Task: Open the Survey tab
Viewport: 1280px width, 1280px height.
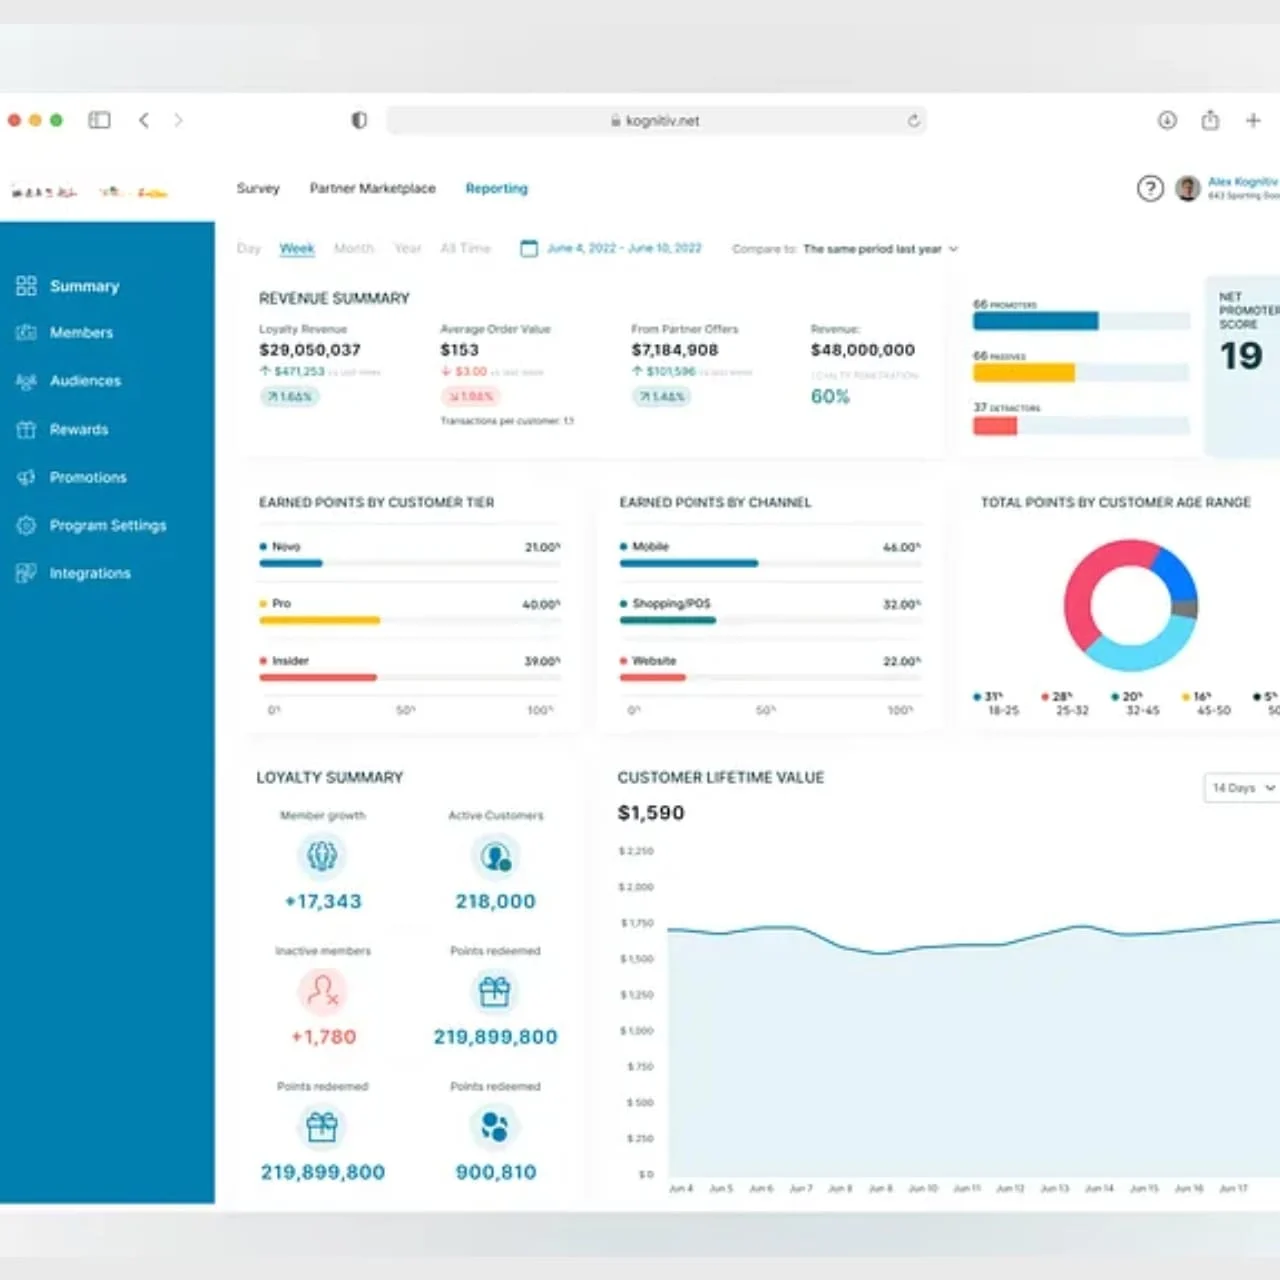Action: click(258, 188)
